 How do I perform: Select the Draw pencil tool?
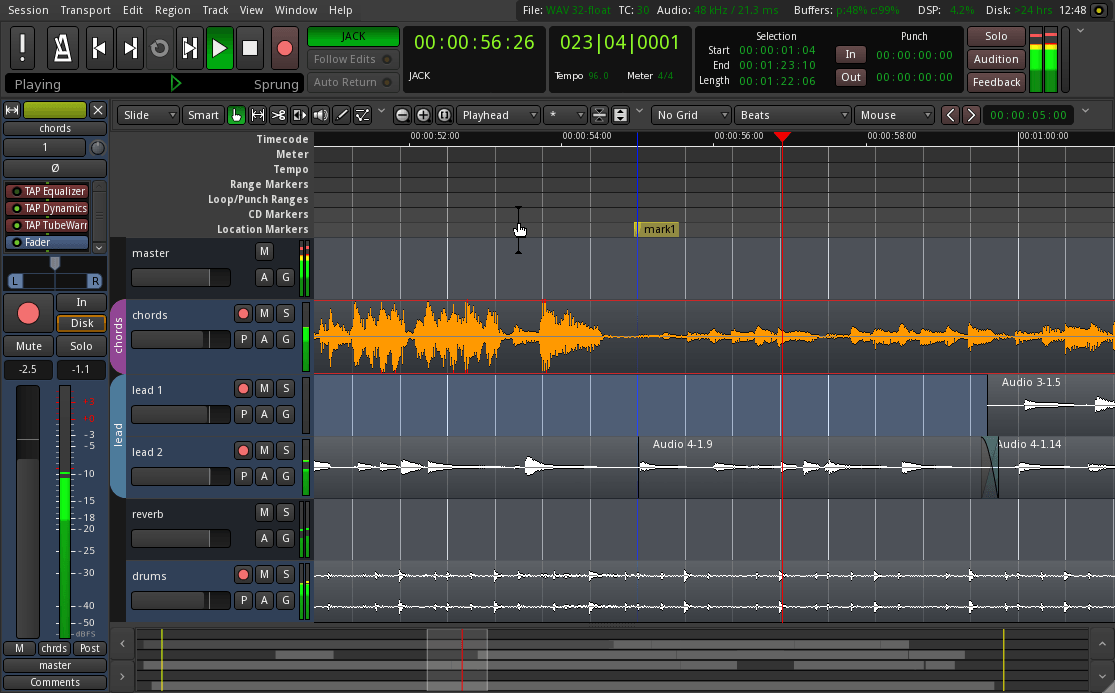342,115
